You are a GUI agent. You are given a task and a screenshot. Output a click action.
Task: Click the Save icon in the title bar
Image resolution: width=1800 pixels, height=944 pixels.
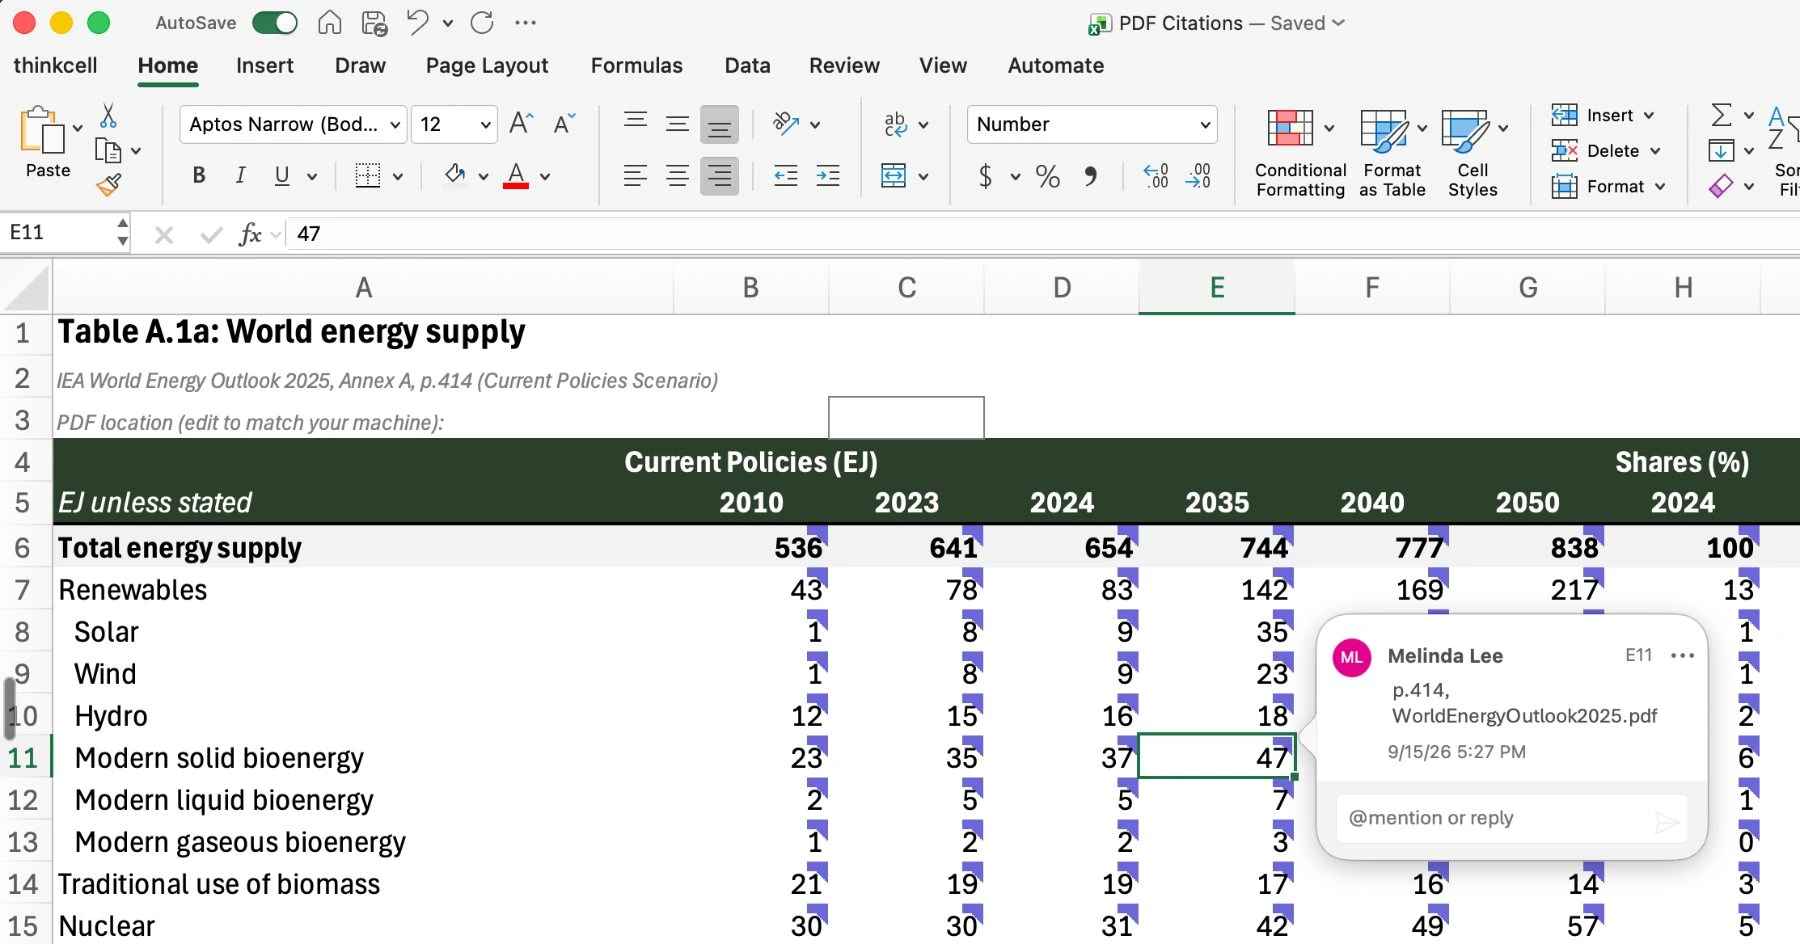point(375,23)
